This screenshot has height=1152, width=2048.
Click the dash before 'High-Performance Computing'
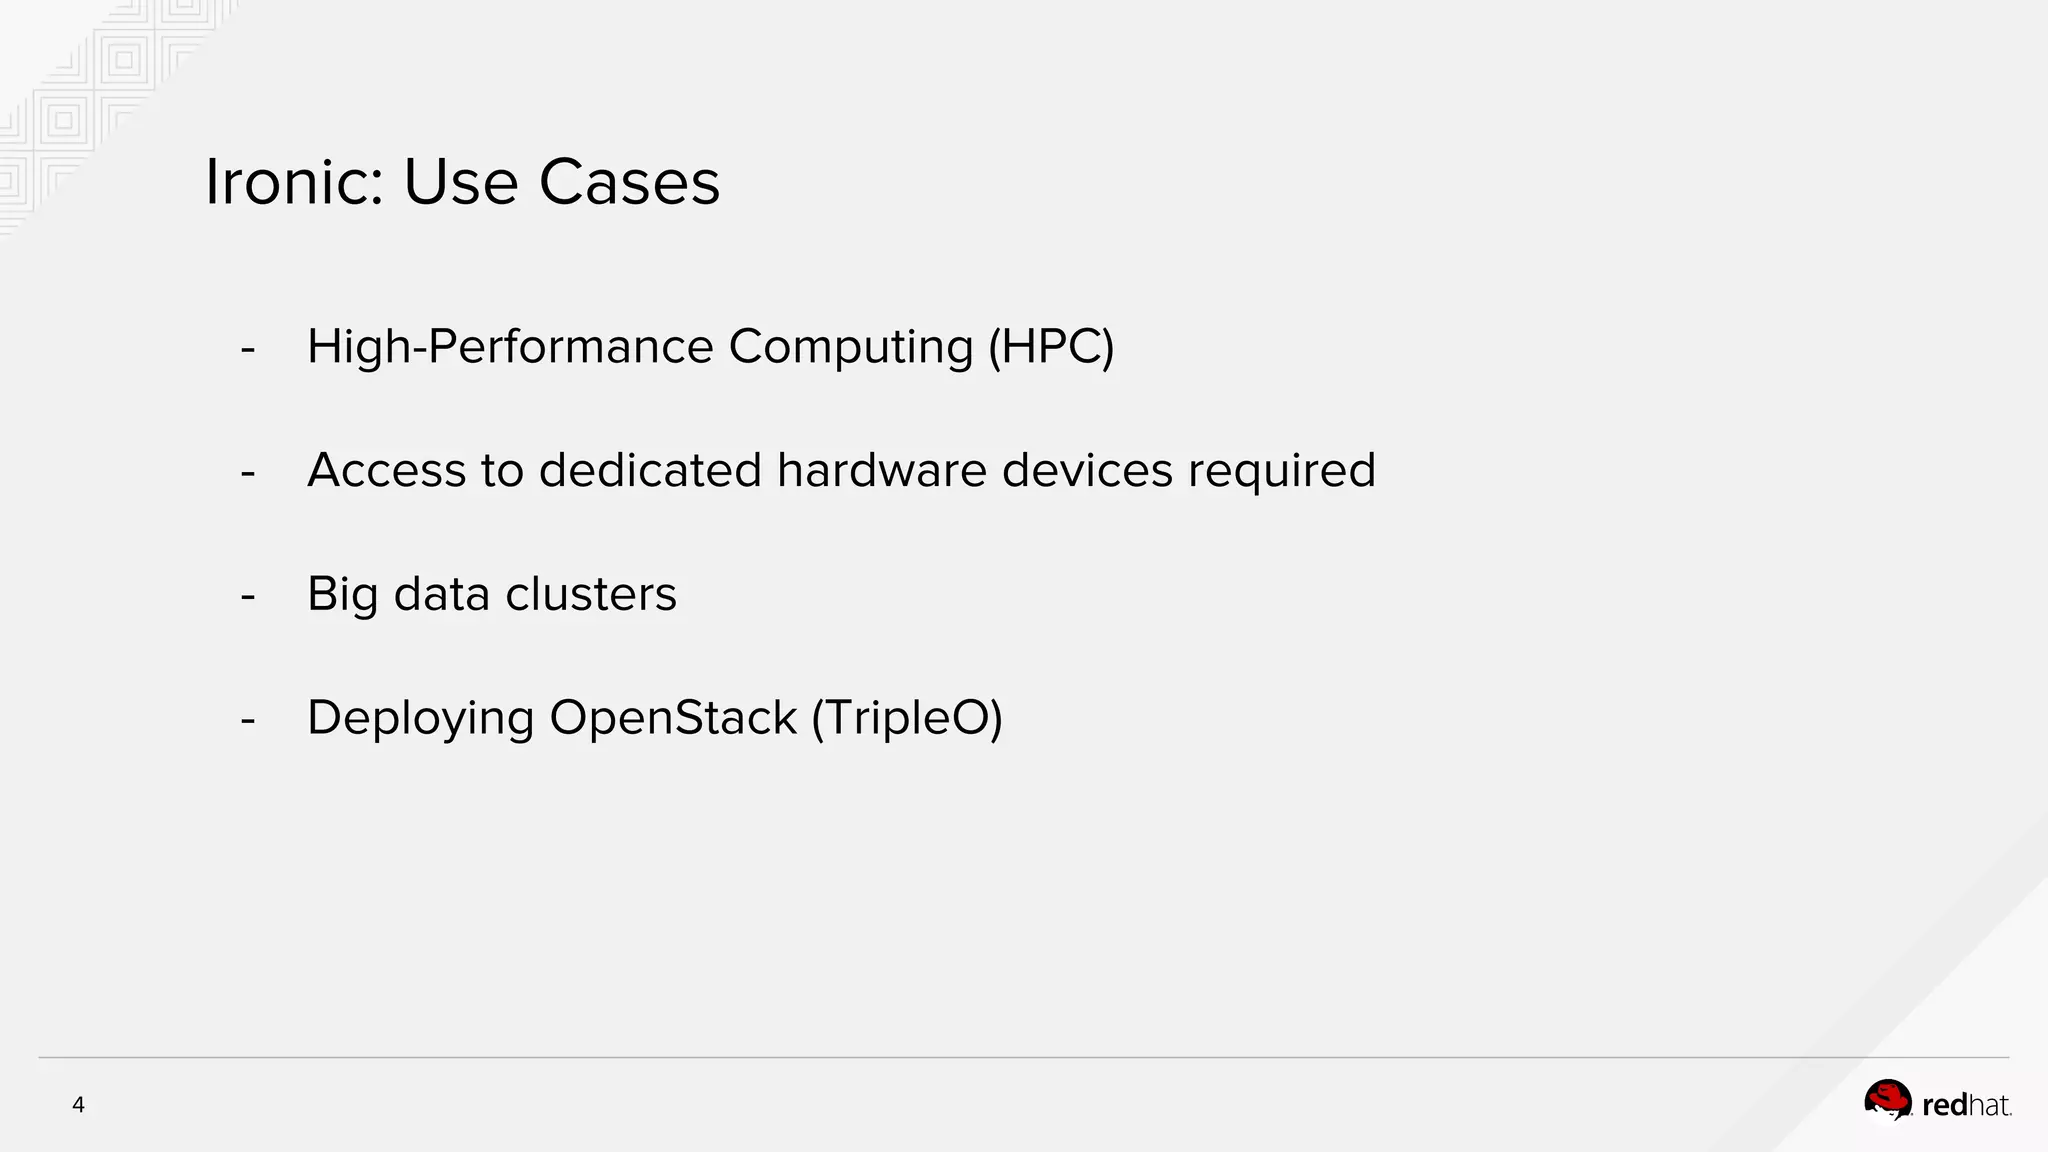248,349
